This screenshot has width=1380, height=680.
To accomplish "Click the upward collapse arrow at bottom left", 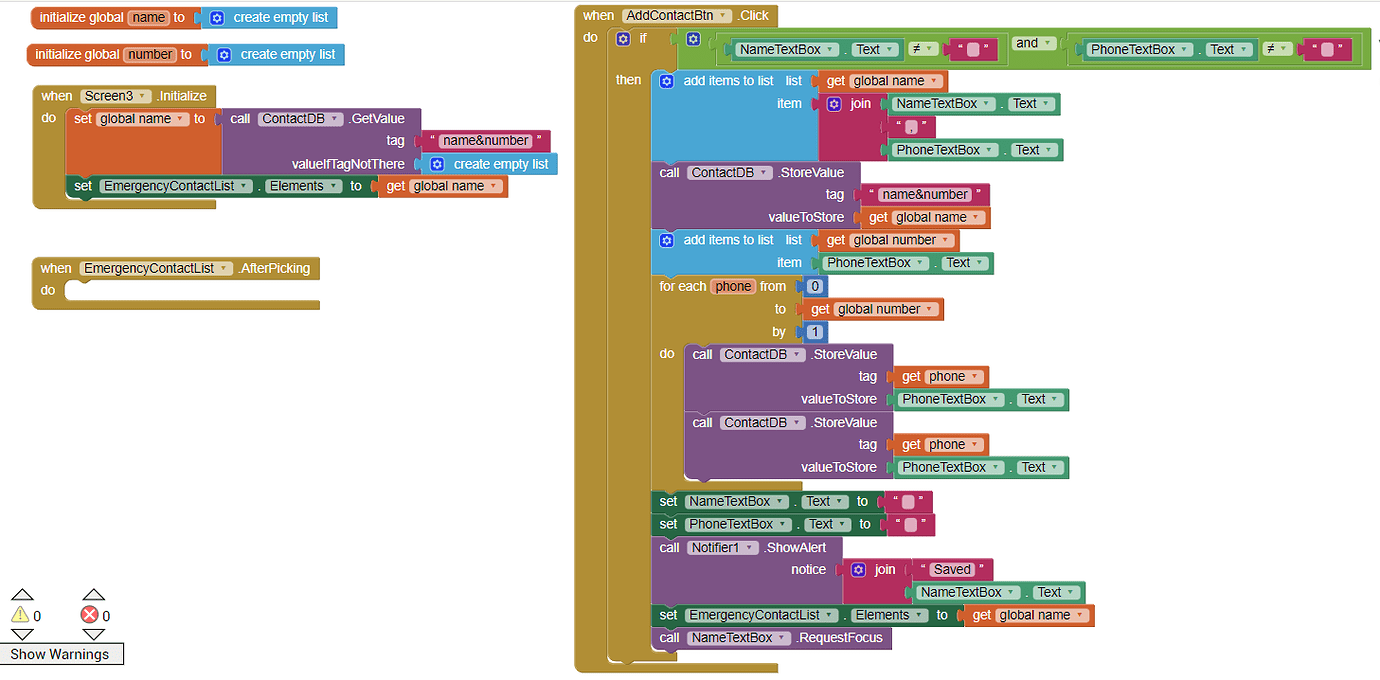I will click(22, 594).
